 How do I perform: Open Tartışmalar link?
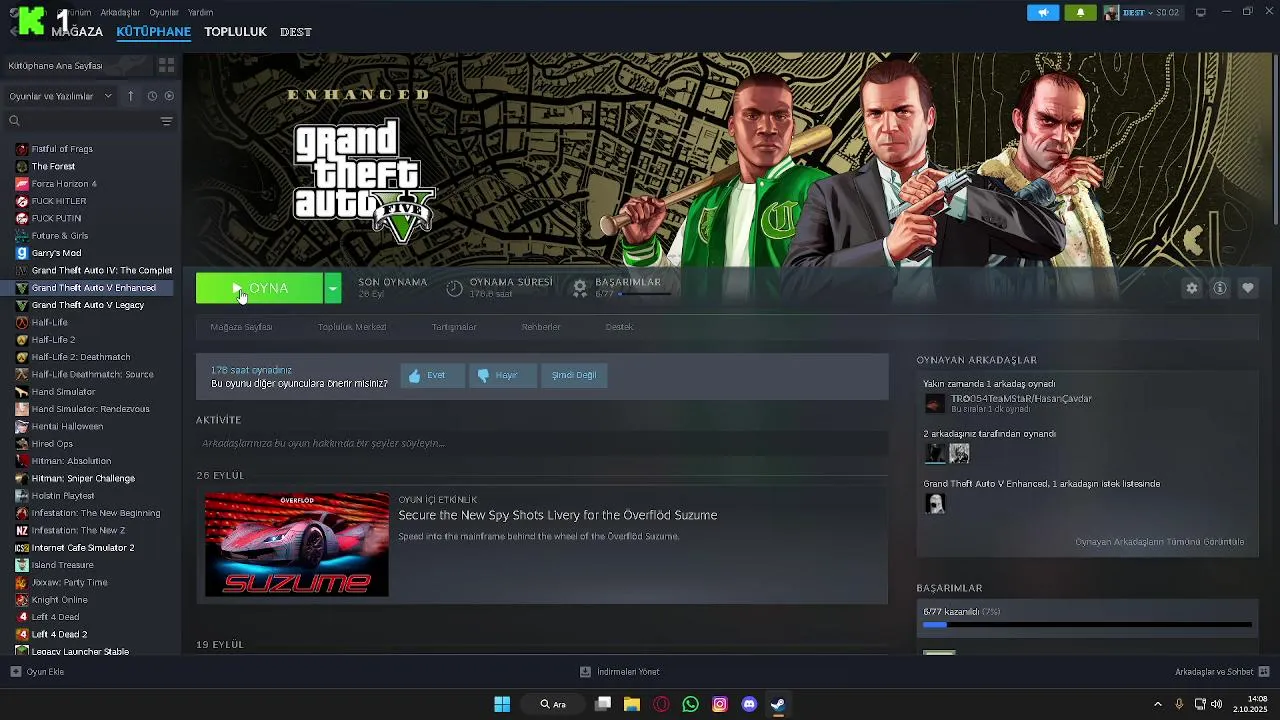point(454,327)
